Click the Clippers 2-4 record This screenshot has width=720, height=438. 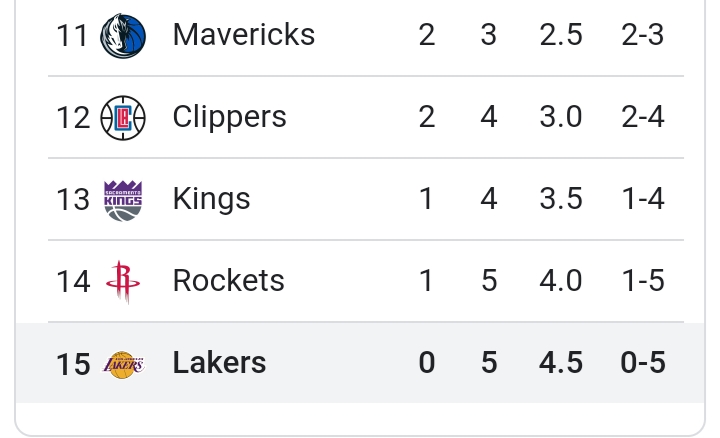pyautogui.click(x=642, y=117)
